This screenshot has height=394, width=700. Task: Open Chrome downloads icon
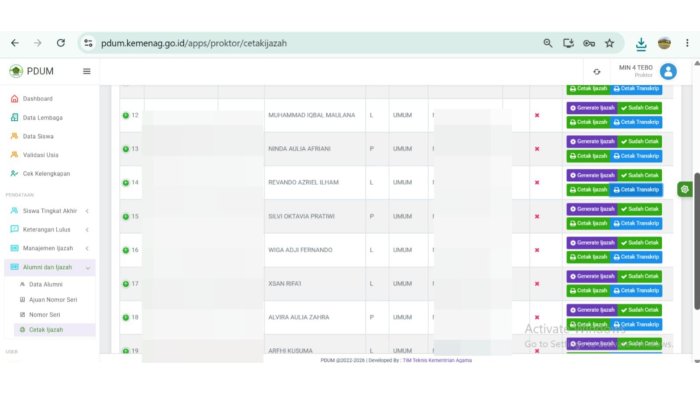pyautogui.click(x=641, y=43)
